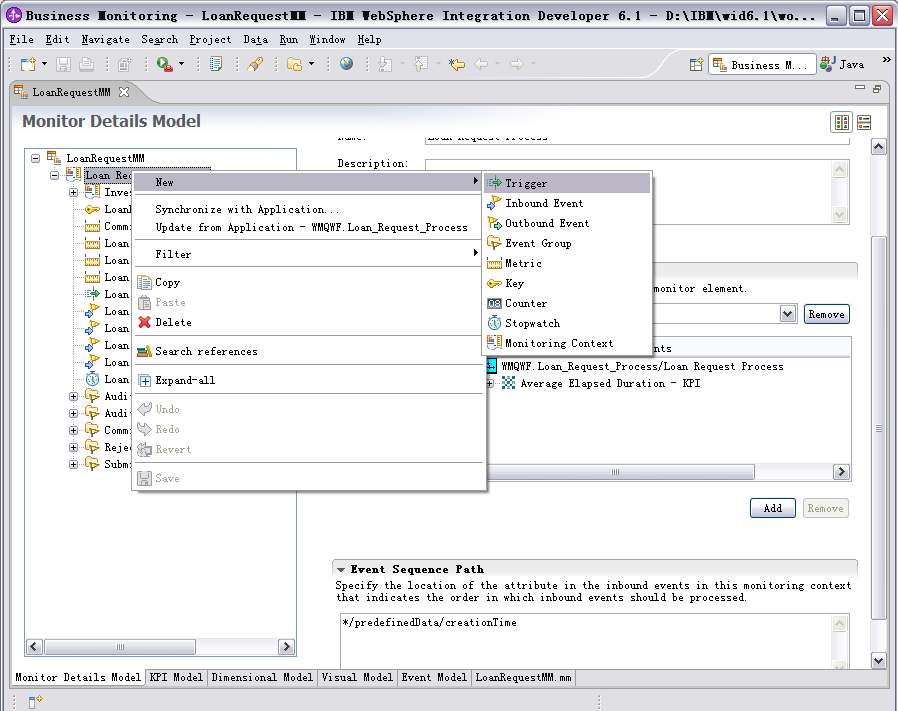Minimize the editor pane

(860, 88)
